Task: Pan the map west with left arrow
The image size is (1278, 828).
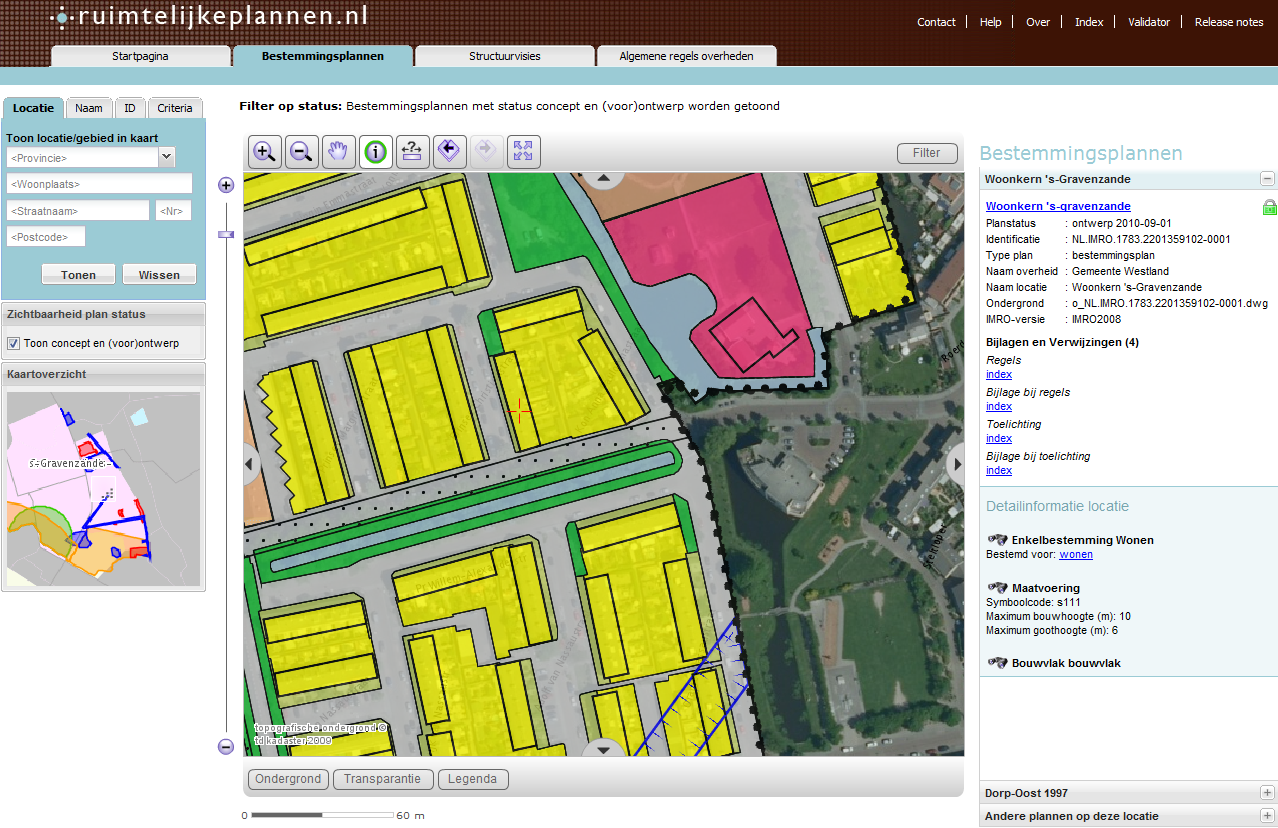Action: [x=251, y=463]
